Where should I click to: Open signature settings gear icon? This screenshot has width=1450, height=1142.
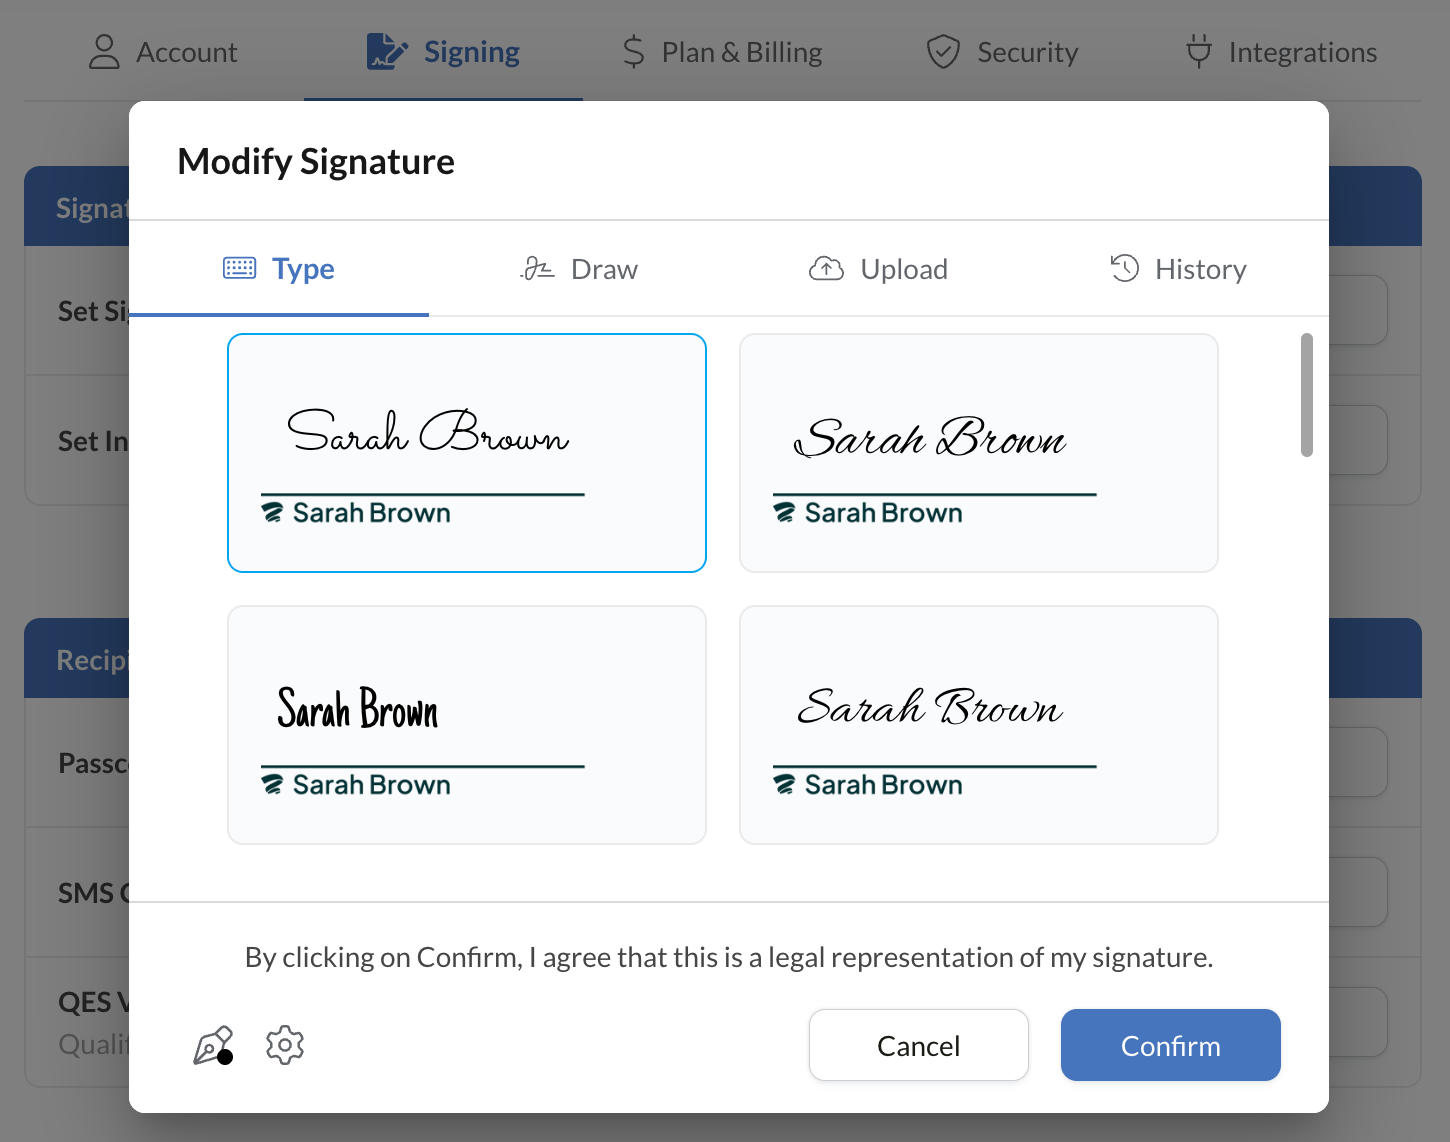(x=285, y=1045)
